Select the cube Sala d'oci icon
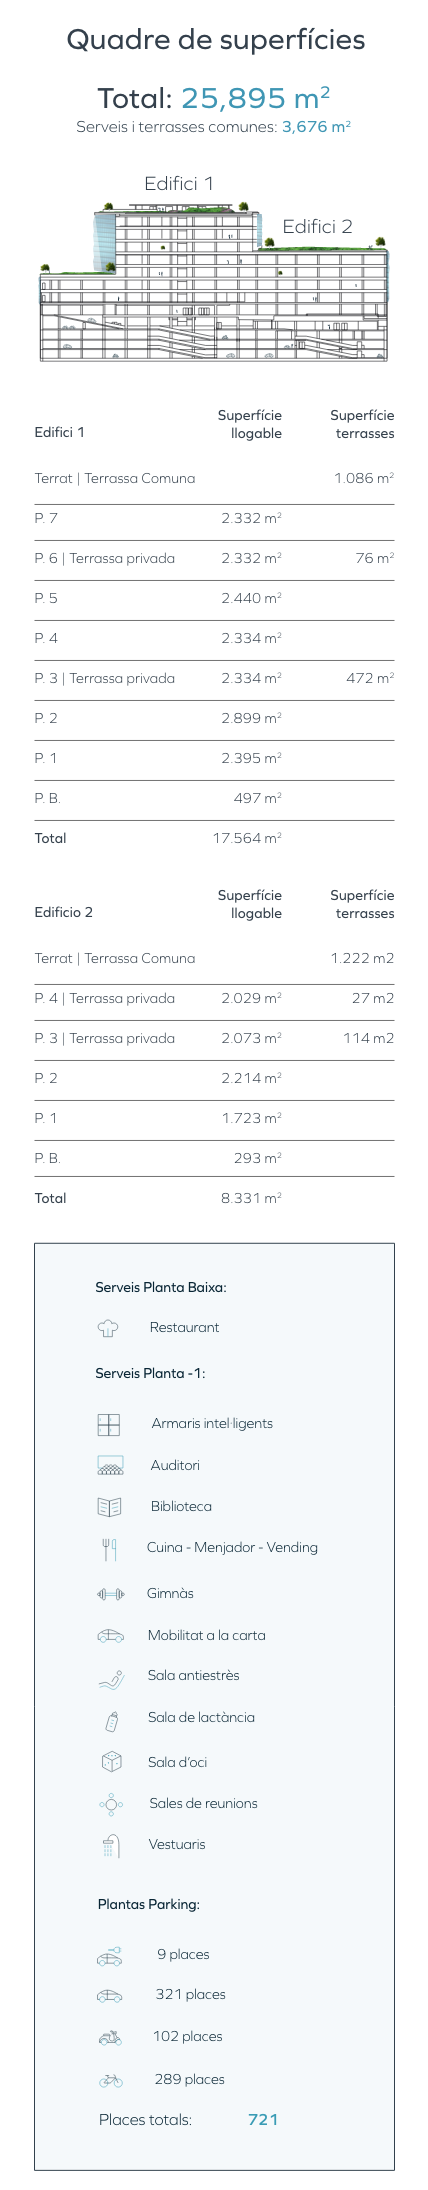Viewport: 428px width, 2190px height. [111, 1761]
